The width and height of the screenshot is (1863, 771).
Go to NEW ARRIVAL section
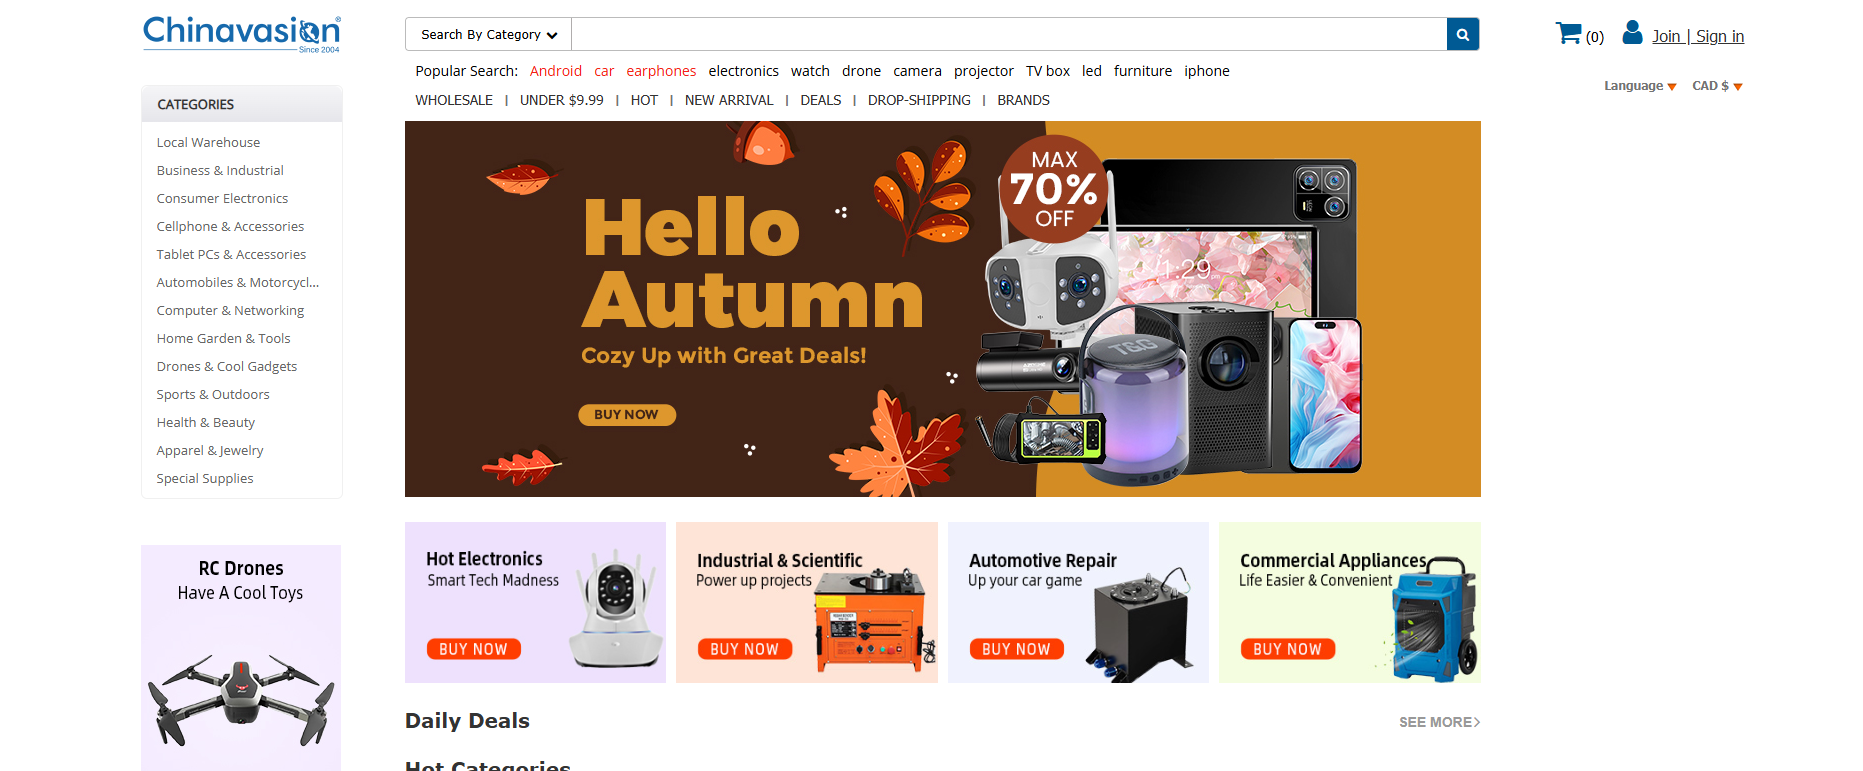(x=729, y=100)
